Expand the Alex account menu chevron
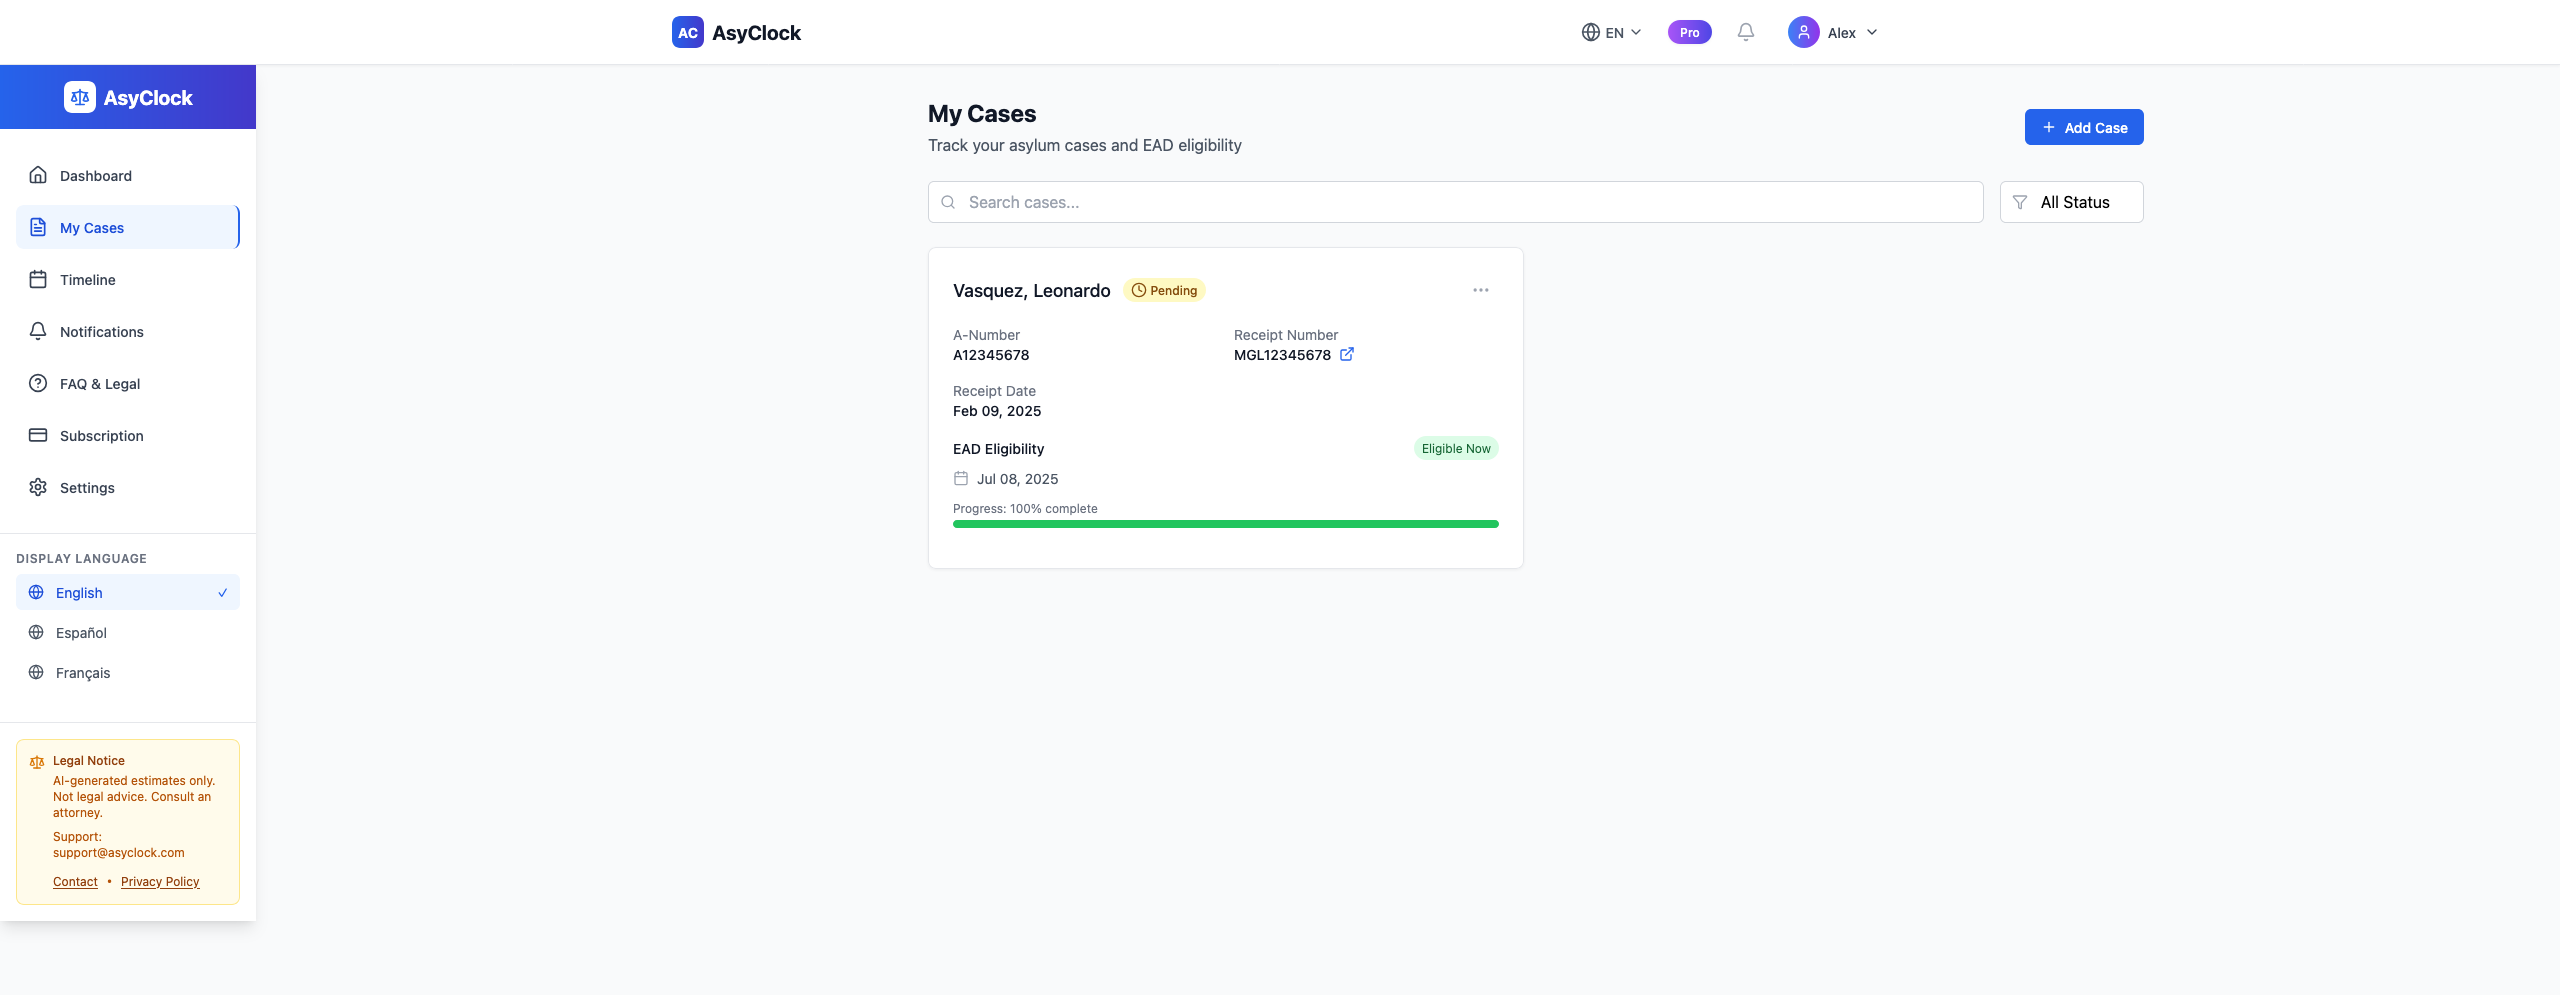The width and height of the screenshot is (2560, 995). coord(1872,32)
